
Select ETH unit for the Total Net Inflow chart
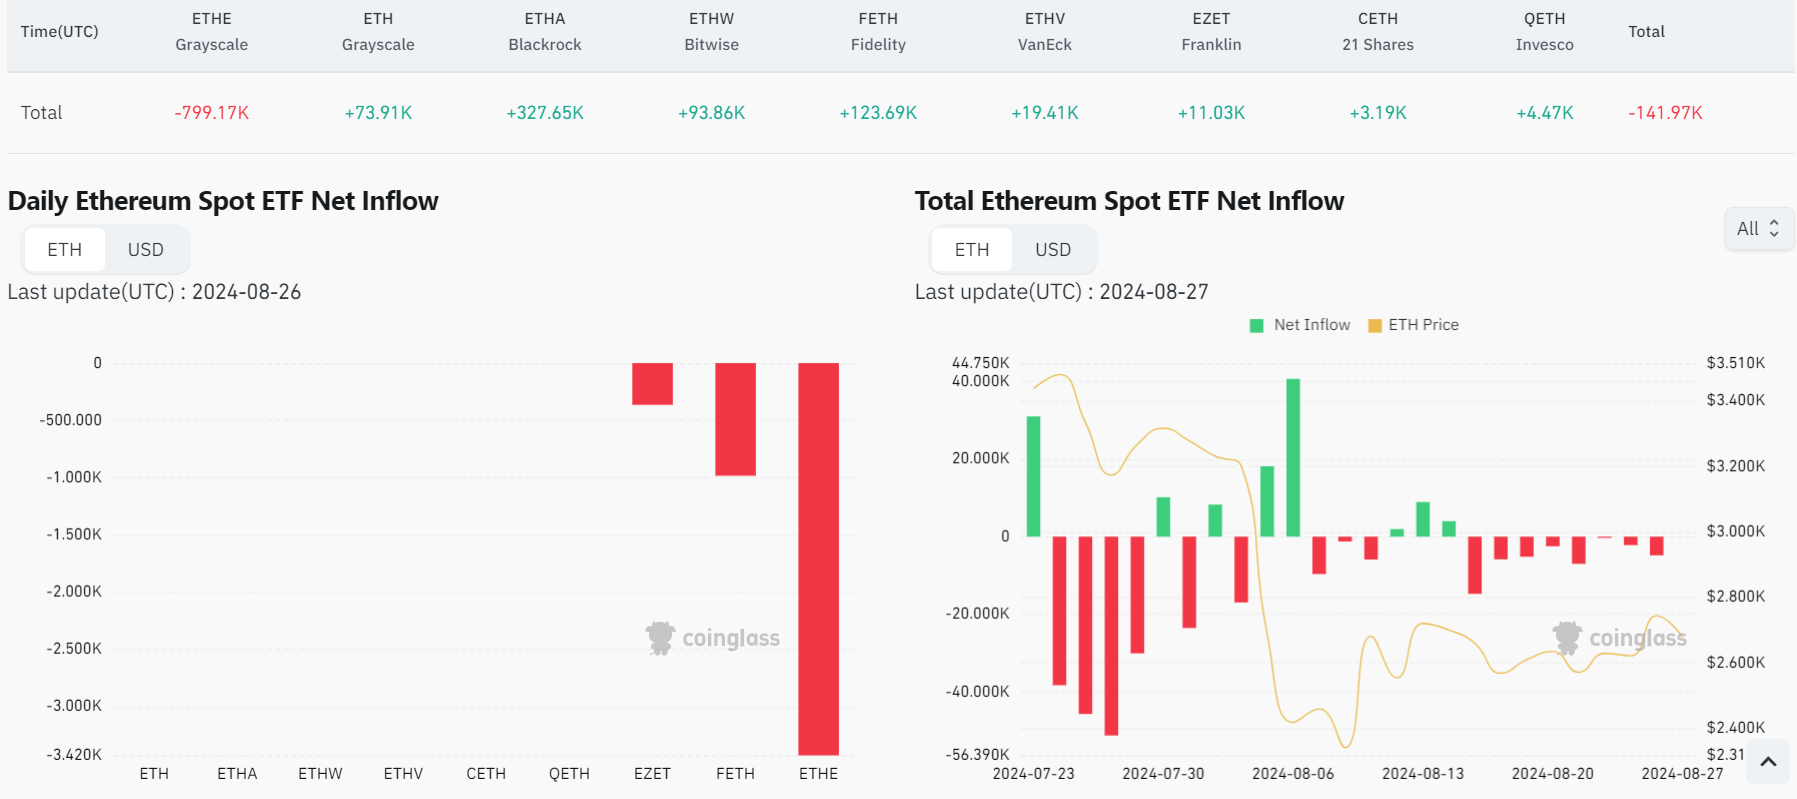point(972,250)
